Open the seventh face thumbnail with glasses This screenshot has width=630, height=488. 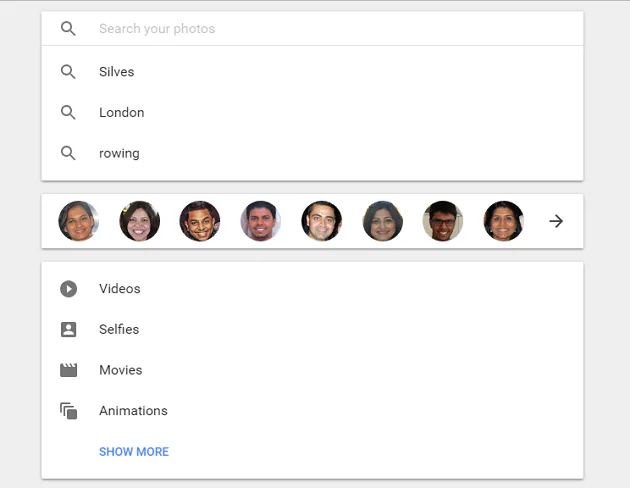click(443, 221)
